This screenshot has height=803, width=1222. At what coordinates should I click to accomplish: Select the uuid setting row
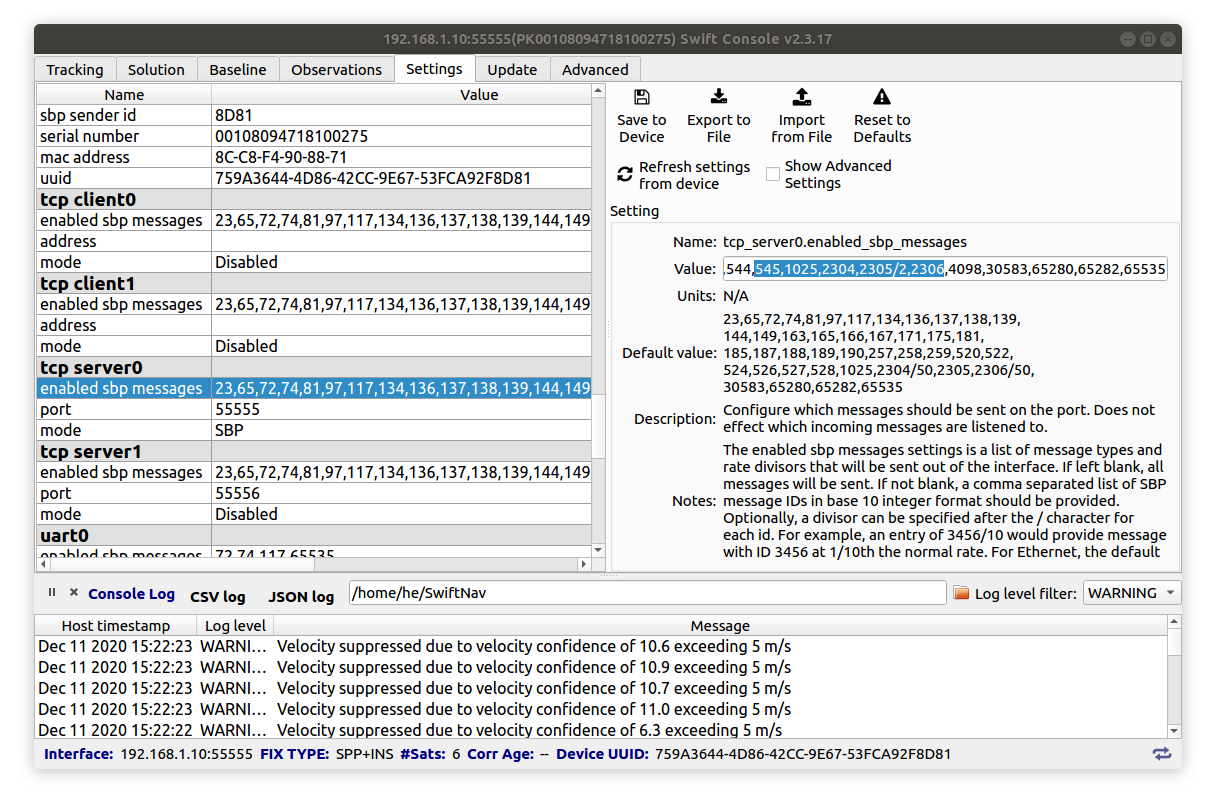(314, 178)
